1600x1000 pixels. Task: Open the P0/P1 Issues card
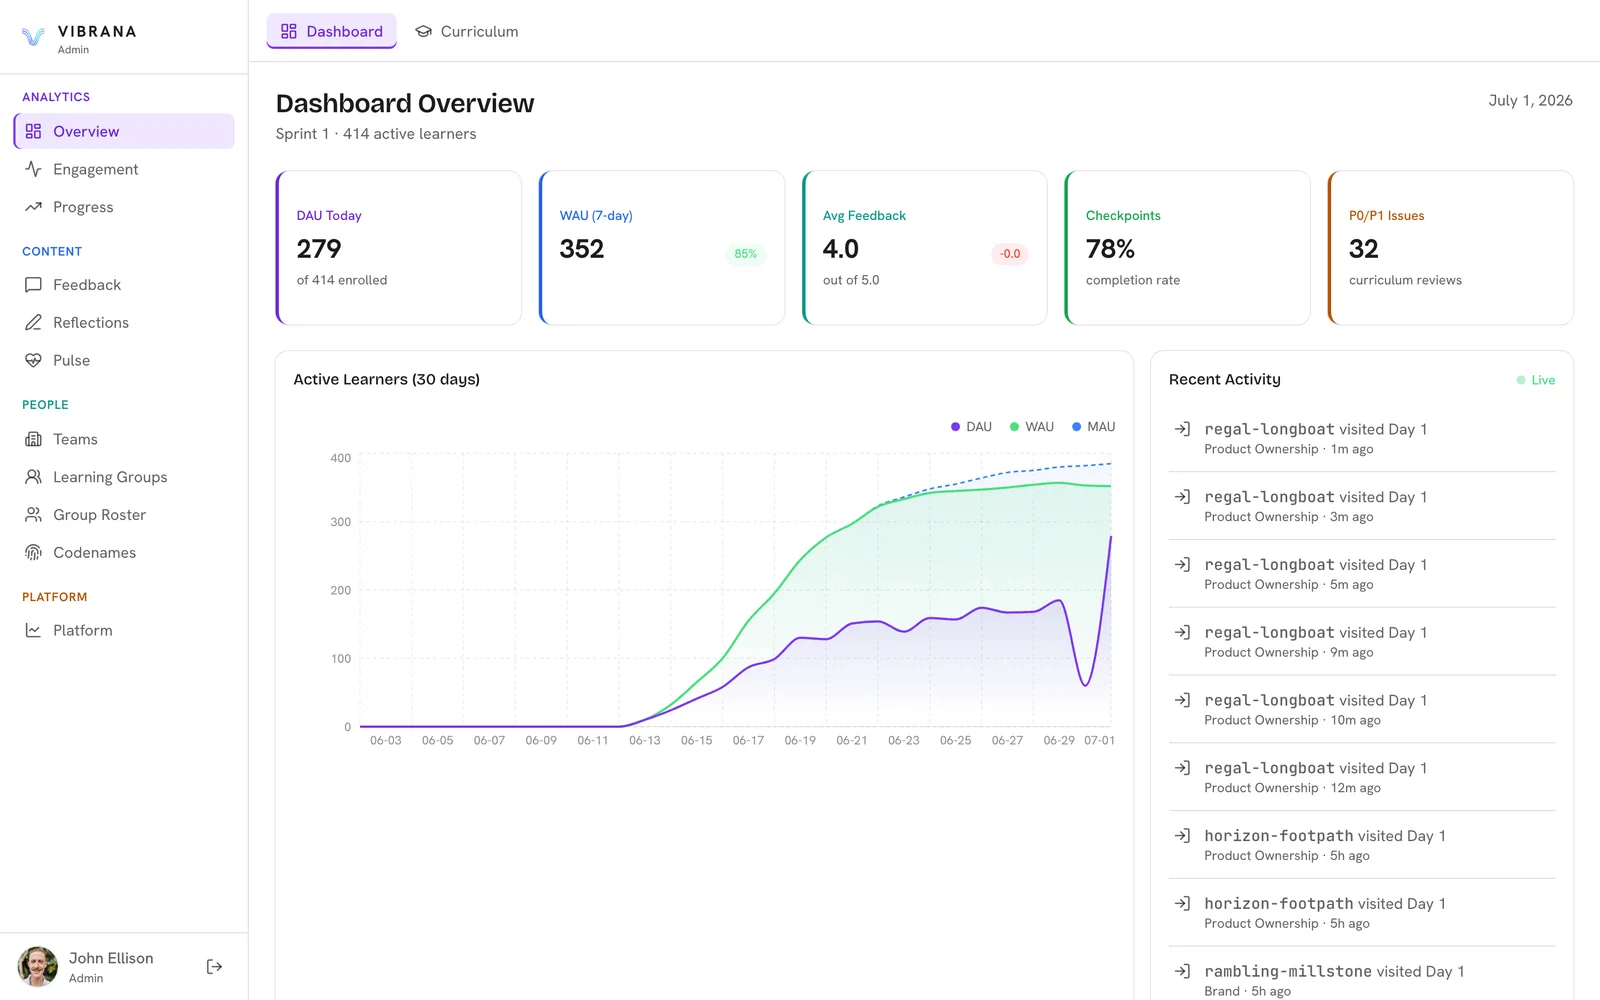(x=1451, y=248)
